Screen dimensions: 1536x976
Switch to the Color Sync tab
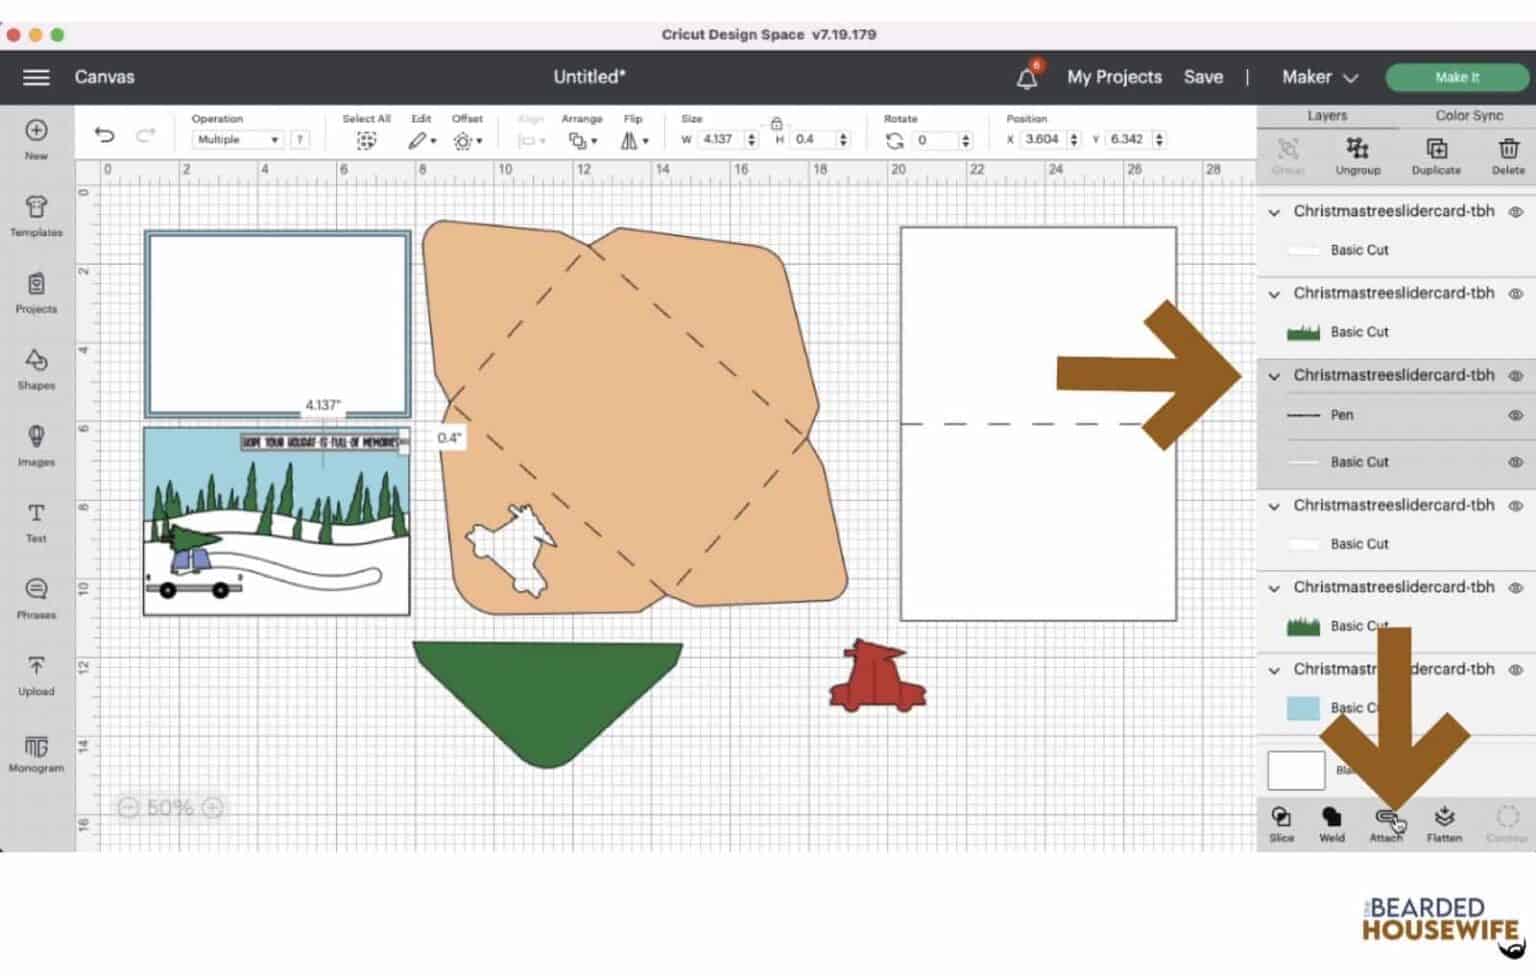pyautogui.click(x=1468, y=116)
